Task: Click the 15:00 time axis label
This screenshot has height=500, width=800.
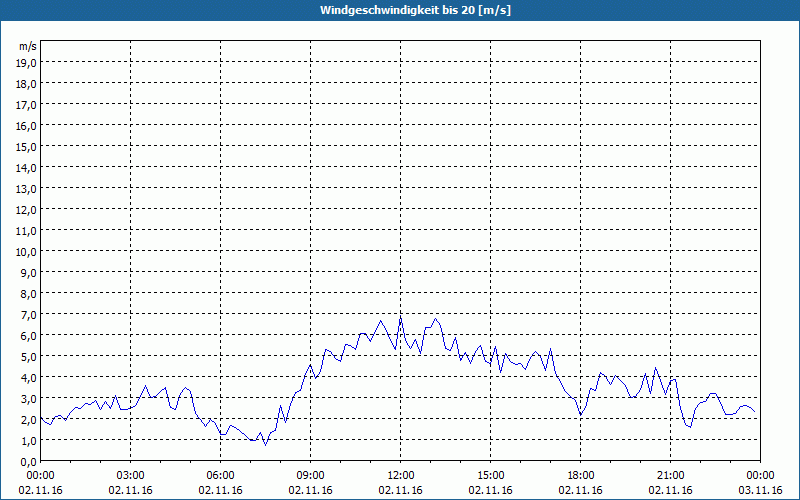Action: click(x=490, y=476)
